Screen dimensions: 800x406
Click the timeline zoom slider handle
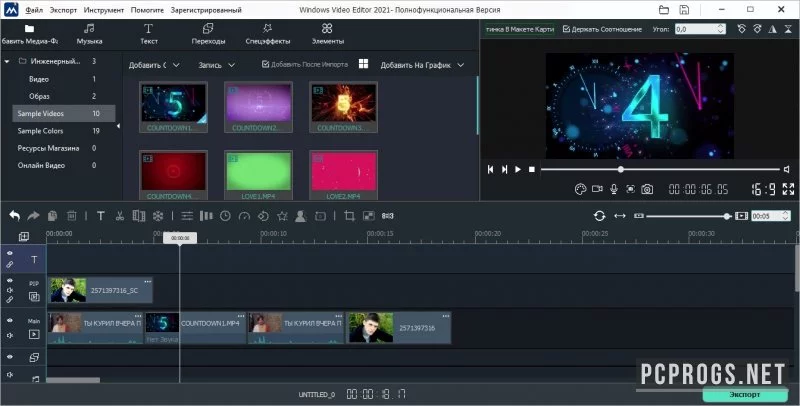(x=727, y=216)
